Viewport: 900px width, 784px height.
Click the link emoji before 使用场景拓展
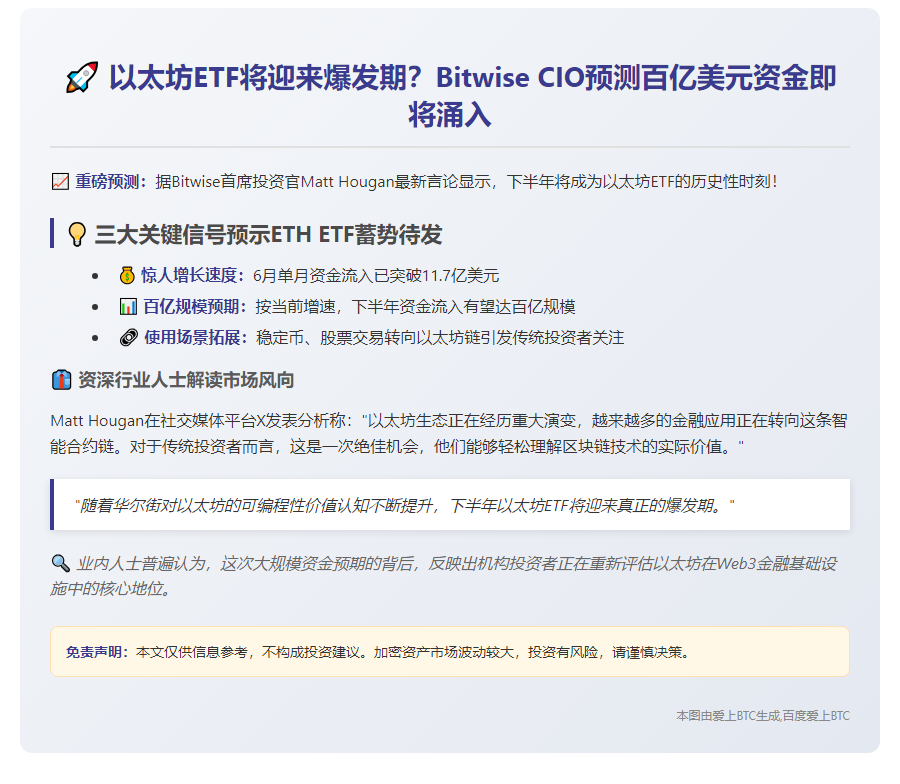[129, 337]
